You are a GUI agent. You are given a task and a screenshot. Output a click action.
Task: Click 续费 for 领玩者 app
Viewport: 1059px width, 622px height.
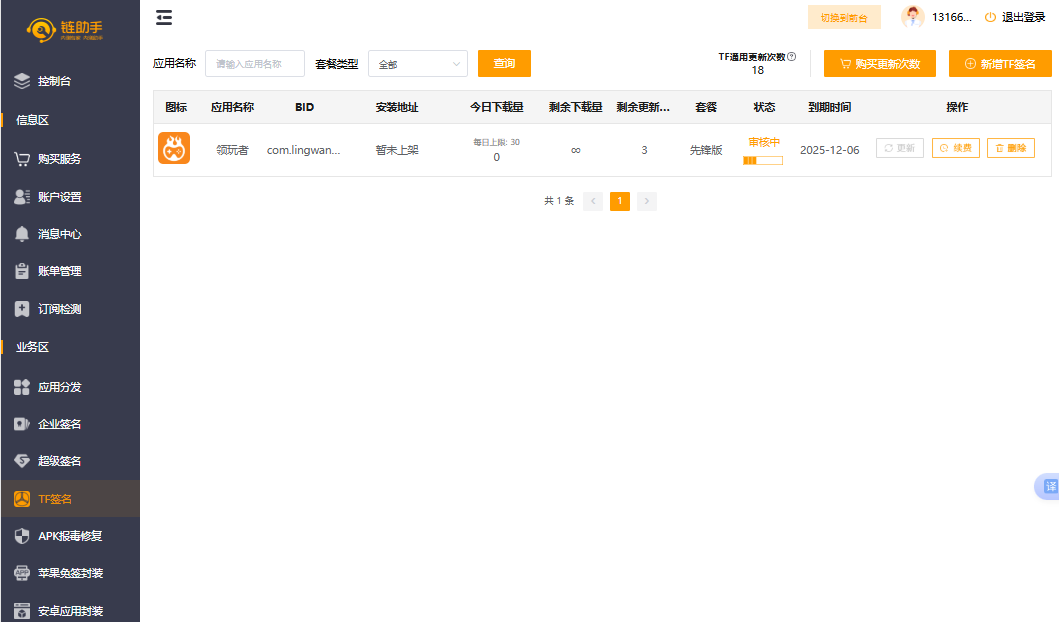coord(955,148)
